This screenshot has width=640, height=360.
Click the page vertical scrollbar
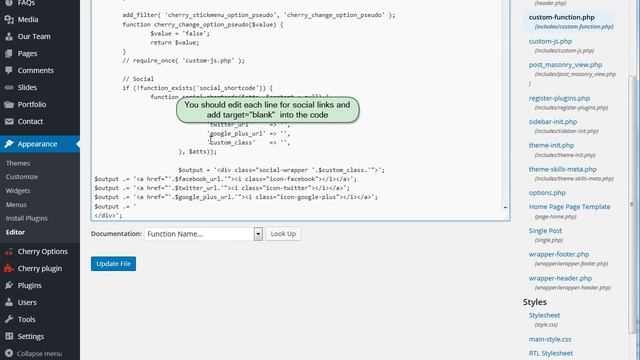pyautogui.click(x=632, y=204)
